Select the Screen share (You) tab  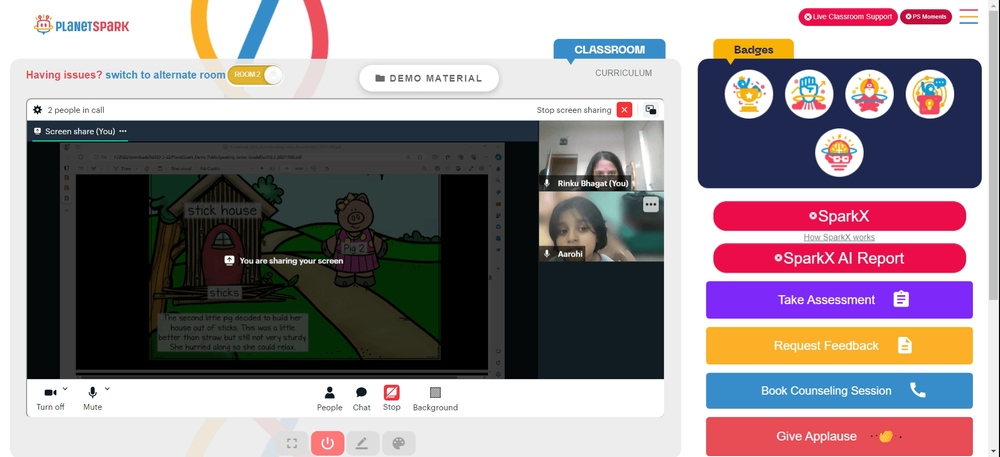coord(80,131)
